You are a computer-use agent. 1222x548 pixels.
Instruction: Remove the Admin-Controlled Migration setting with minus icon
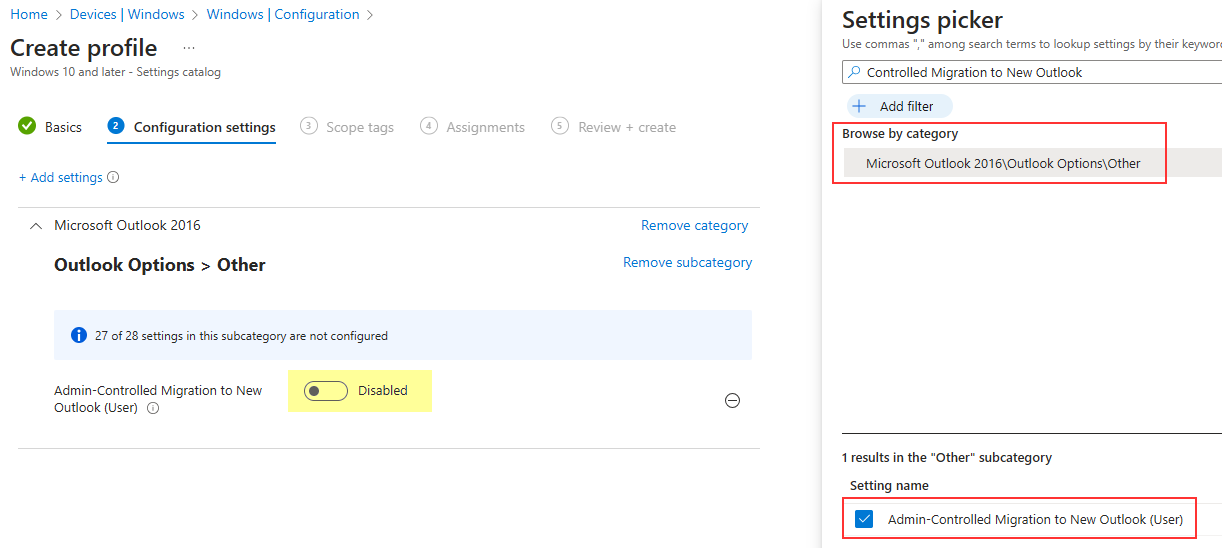pyautogui.click(x=732, y=401)
